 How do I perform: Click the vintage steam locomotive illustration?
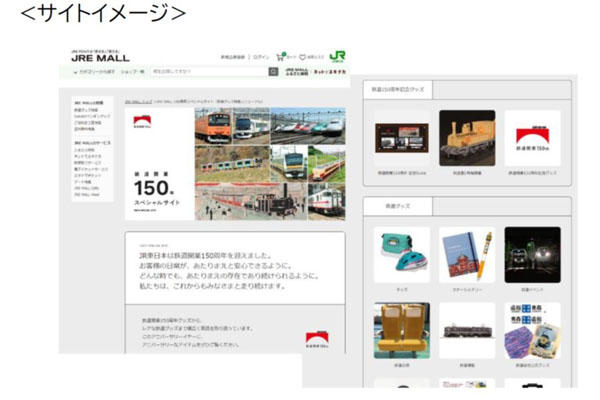pyautogui.click(x=251, y=202)
